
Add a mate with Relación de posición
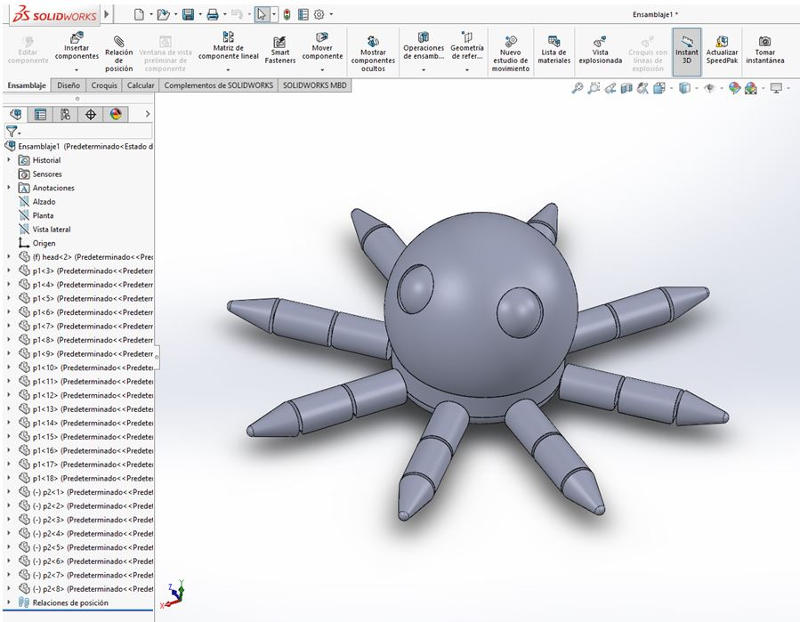click(119, 53)
